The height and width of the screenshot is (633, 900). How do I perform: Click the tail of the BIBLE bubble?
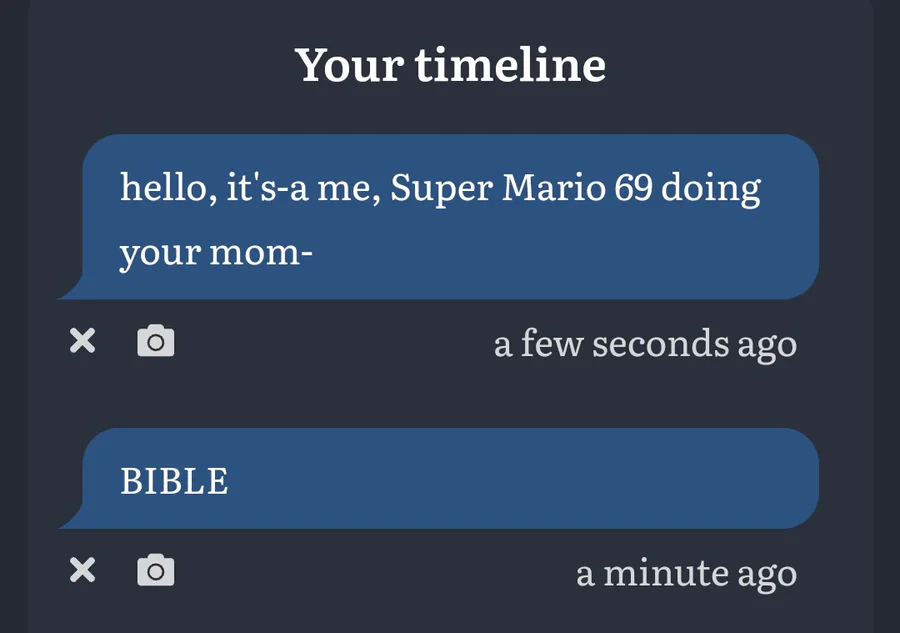(72, 518)
